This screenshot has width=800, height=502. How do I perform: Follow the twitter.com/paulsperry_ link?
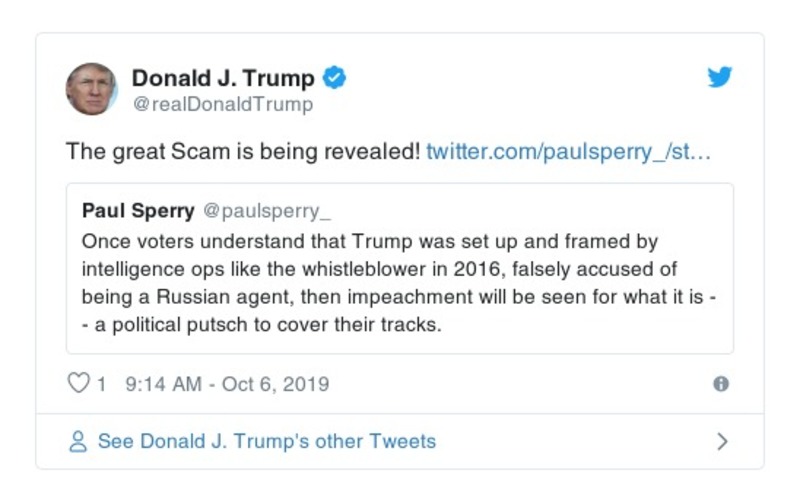tap(568, 152)
